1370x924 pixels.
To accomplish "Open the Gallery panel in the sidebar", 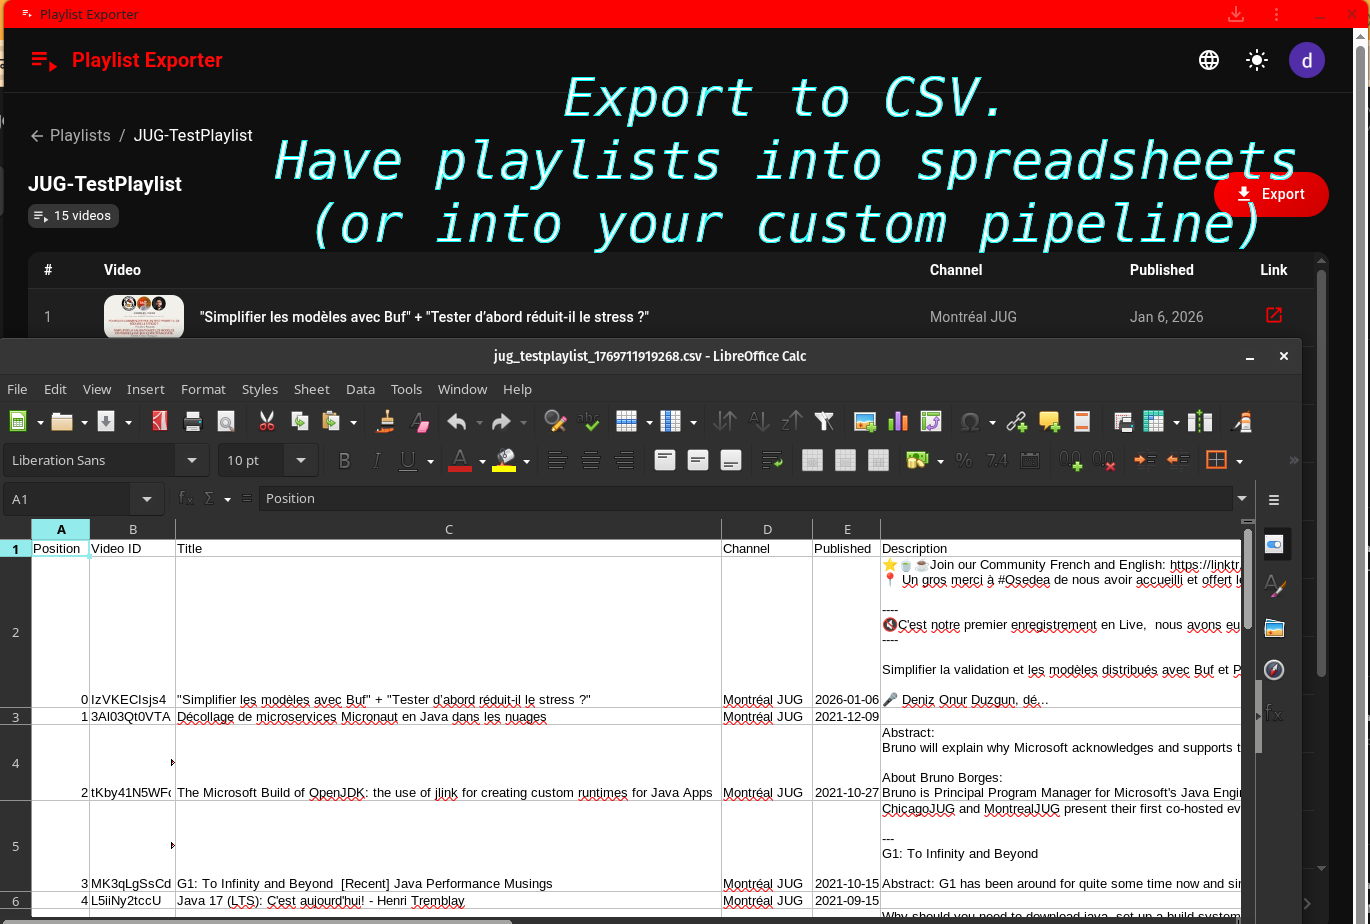I will pyautogui.click(x=1273, y=627).
